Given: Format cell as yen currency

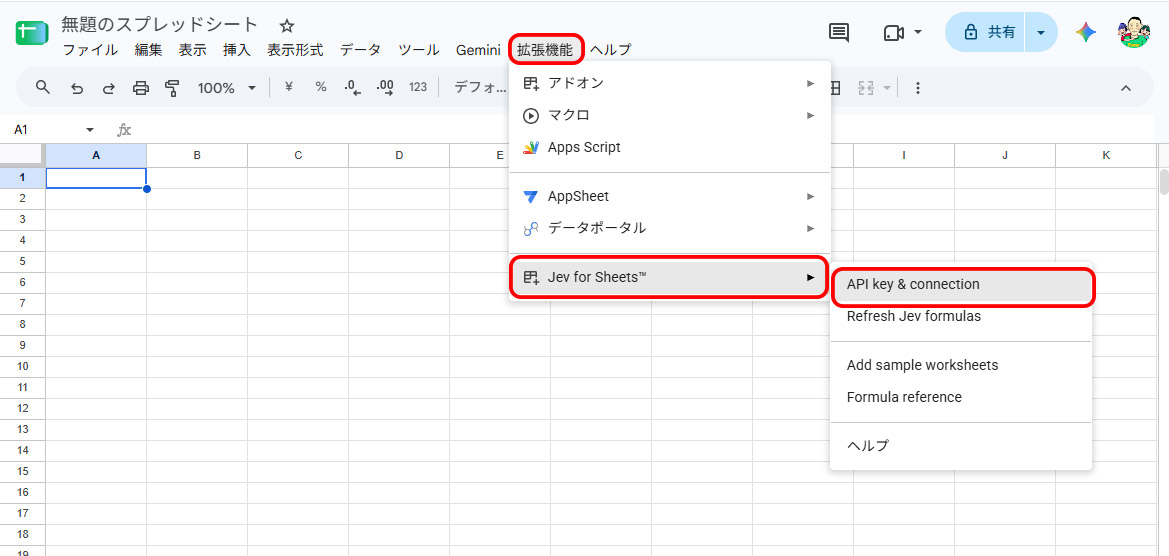Looking at the screenshot, I should point(289,87).
